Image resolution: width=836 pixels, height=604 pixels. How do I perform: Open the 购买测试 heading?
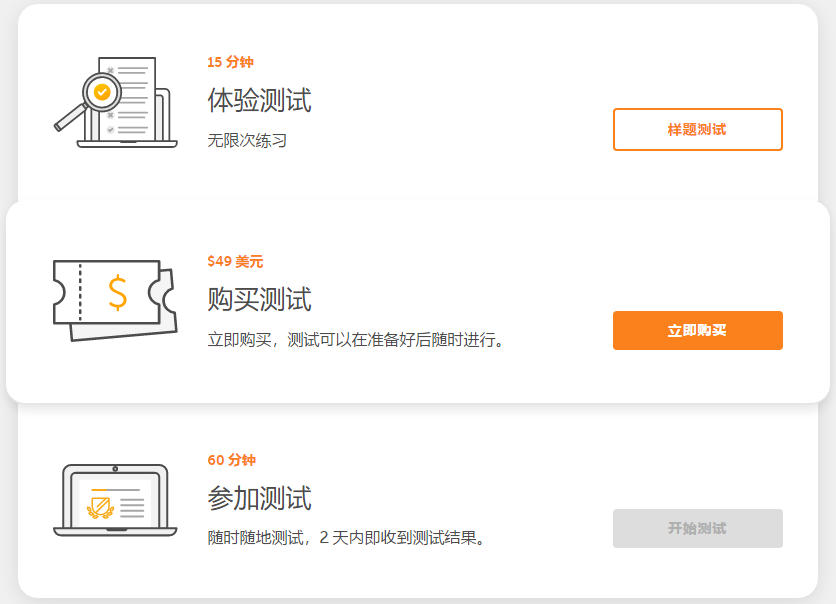(x=259, y=299)
